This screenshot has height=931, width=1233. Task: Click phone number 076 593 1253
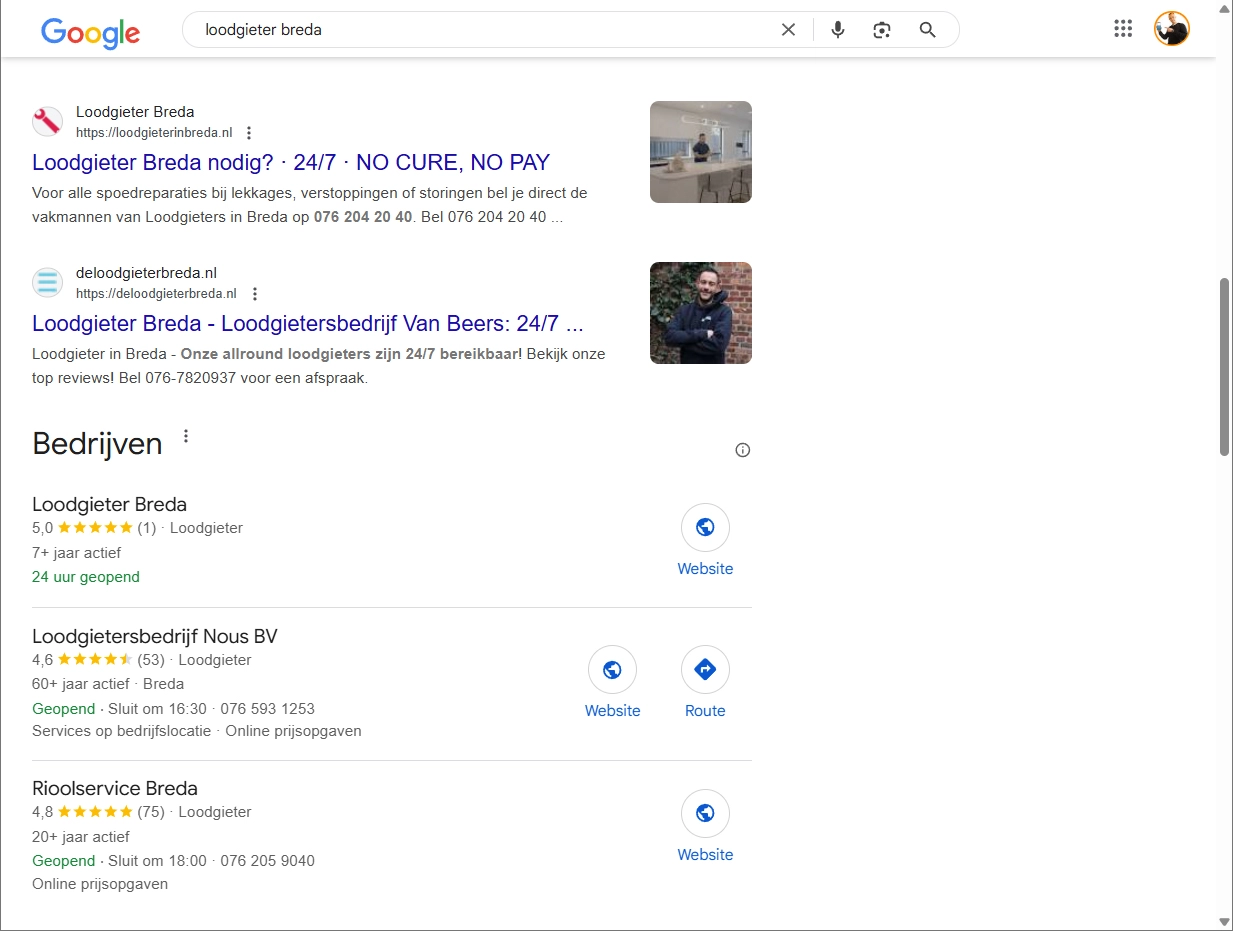[x=267, y=709]
